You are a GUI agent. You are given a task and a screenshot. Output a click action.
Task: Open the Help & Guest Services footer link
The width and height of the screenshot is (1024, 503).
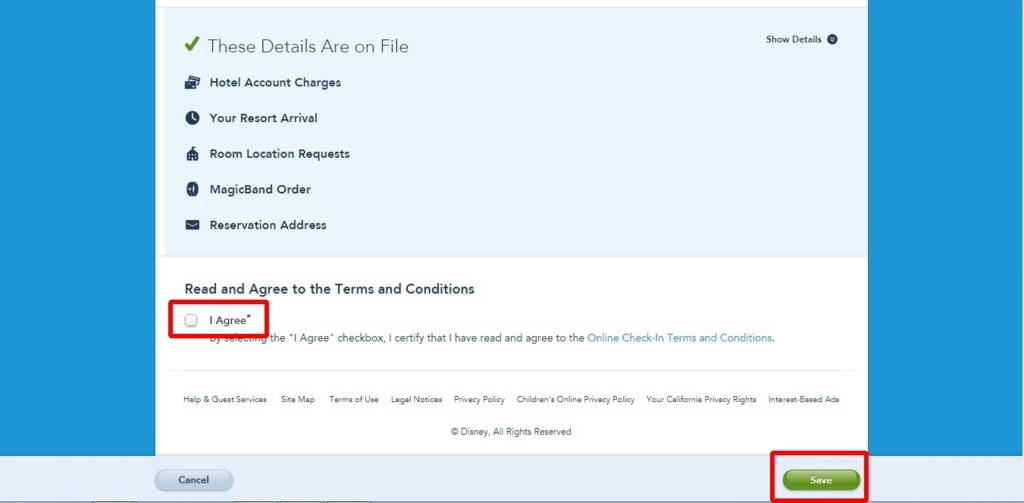point(225,399)
